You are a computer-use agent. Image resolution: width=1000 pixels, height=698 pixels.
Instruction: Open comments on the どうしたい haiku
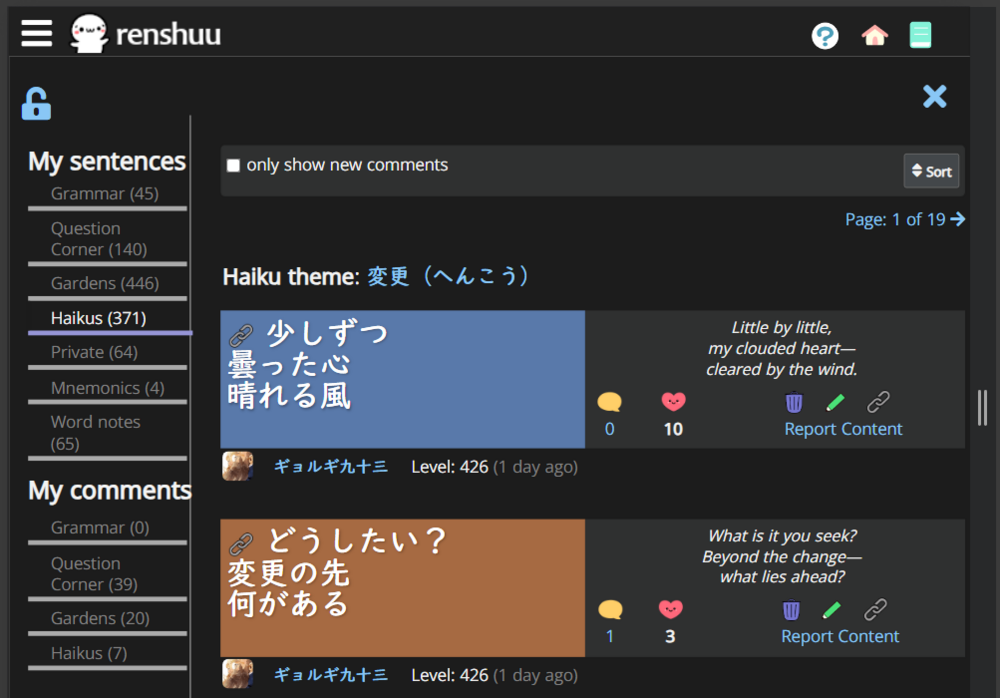click(610, 610)
